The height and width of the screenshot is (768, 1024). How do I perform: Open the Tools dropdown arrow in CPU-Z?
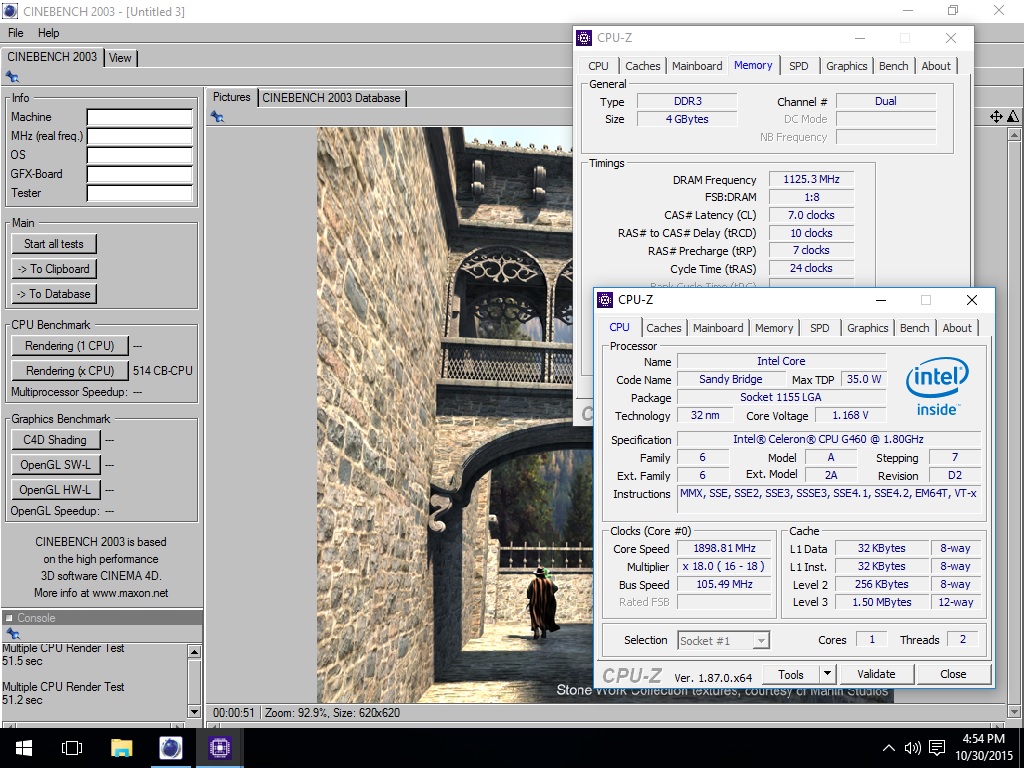click(827, 674)
